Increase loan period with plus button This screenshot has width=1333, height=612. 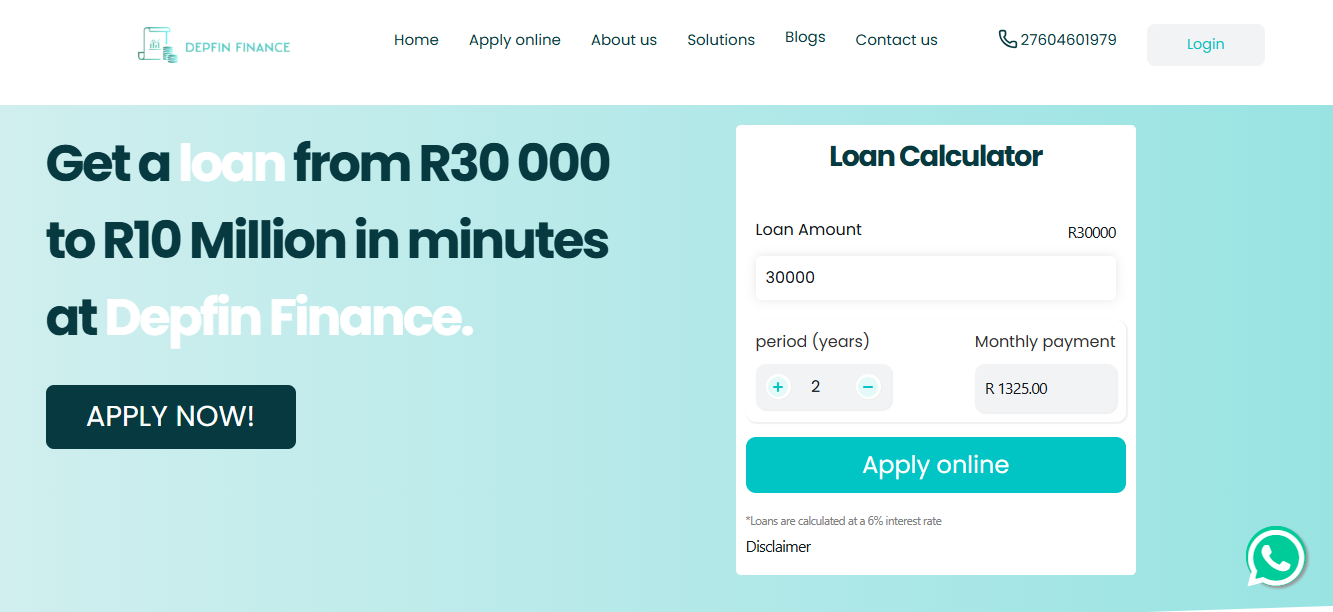pyautogui.click(x=778, y=387)
